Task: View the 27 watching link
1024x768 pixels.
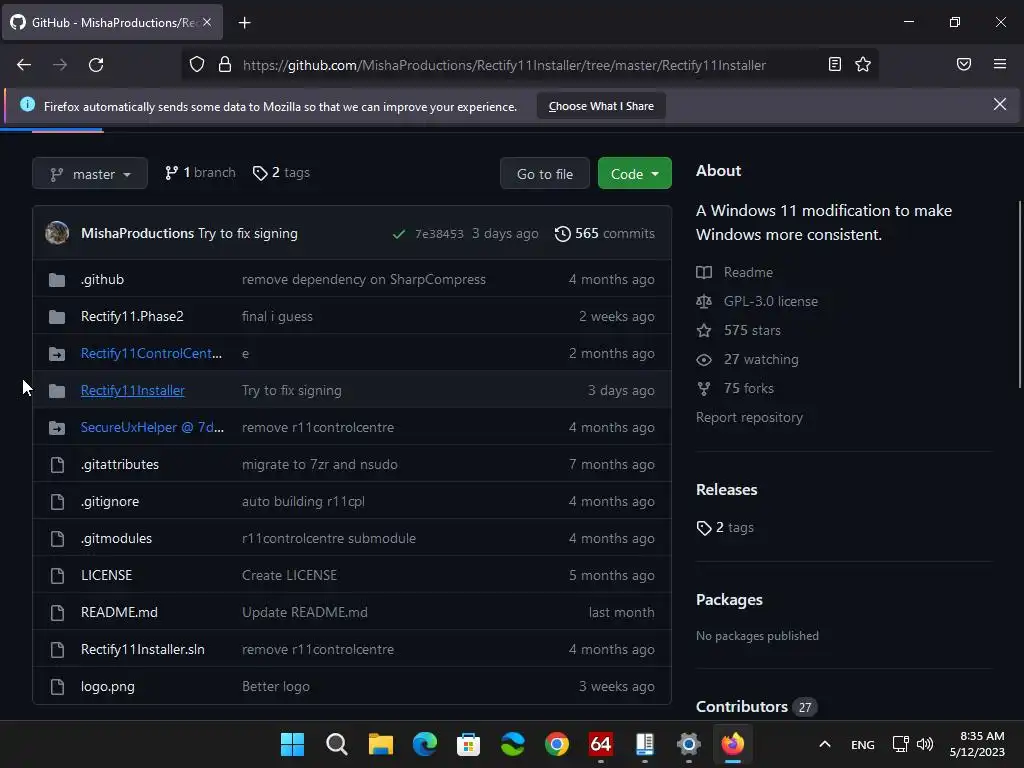Action: click(x=761, y=359)
